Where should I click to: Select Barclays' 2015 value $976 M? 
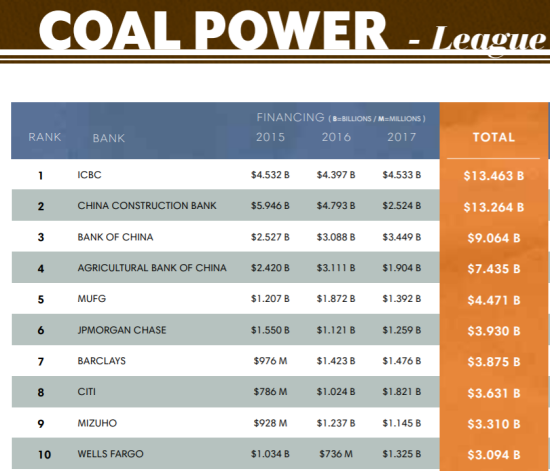(270, 361)
